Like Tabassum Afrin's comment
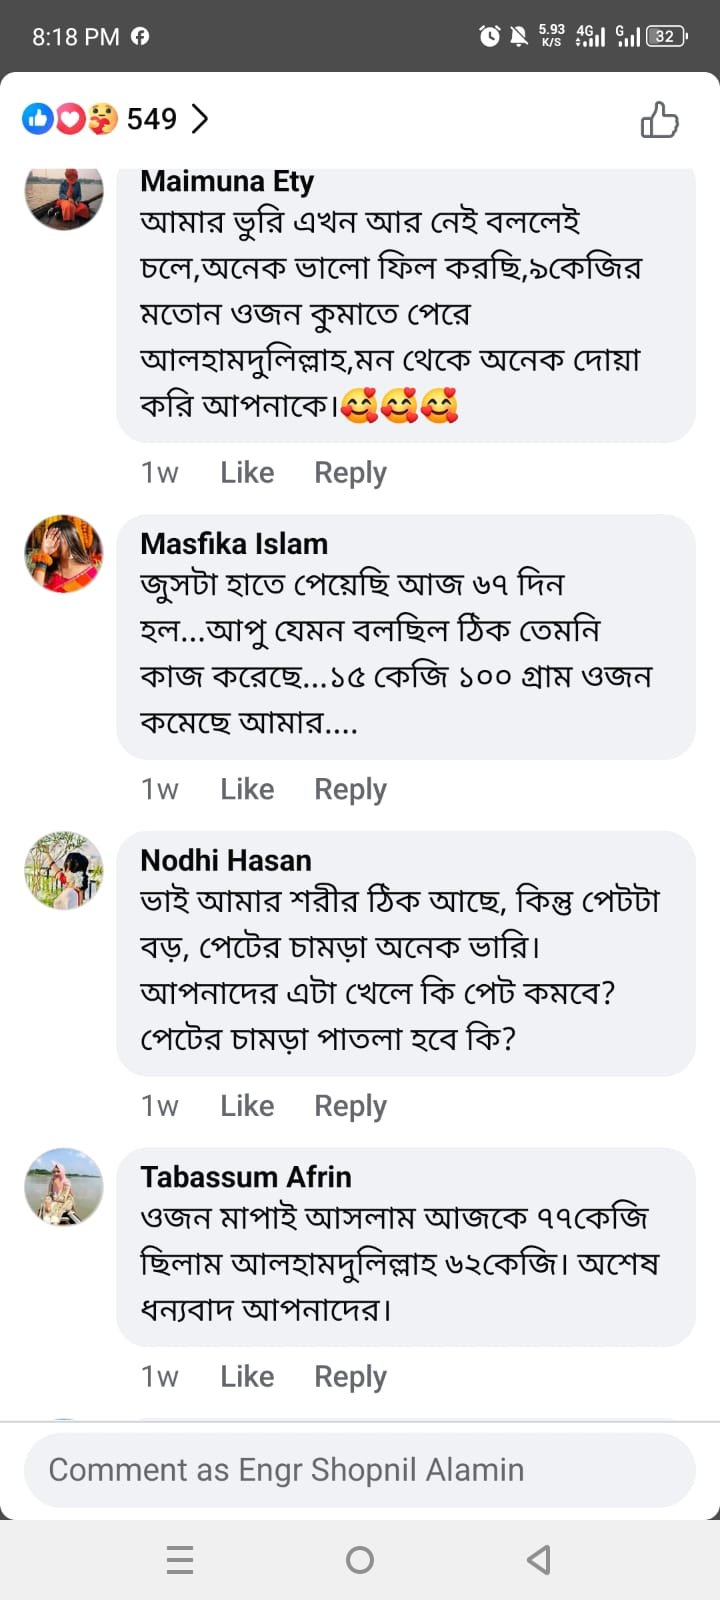Image resolution: width=720 pixels, height=1600 pixels. (247, 1376)
